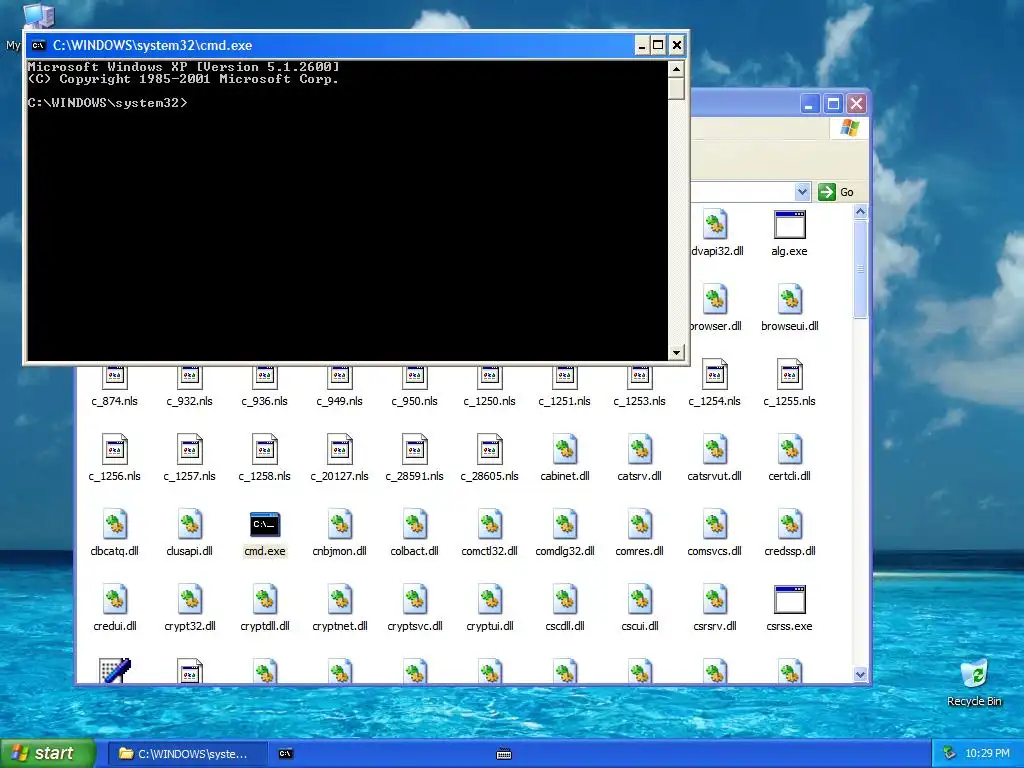Click the file name colbact.dll
This screenshot has width=1024, height=768.
[415, 551]
